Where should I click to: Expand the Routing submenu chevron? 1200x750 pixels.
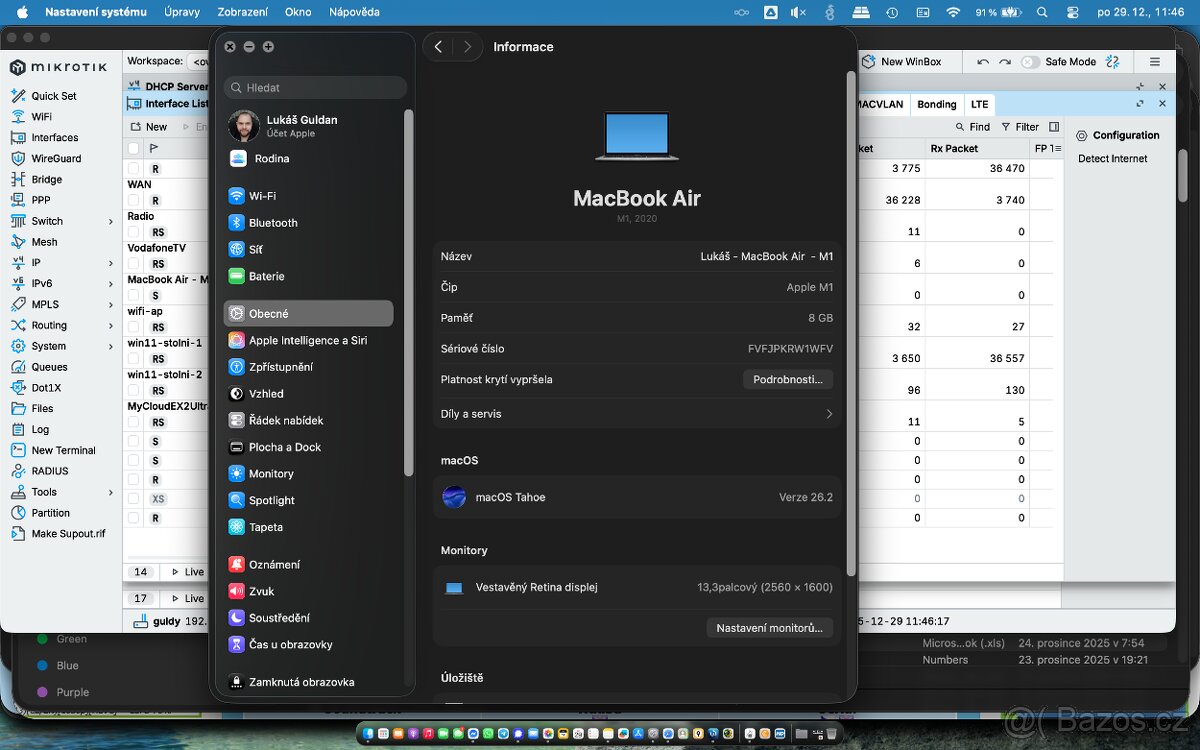(x=111, y=325)
